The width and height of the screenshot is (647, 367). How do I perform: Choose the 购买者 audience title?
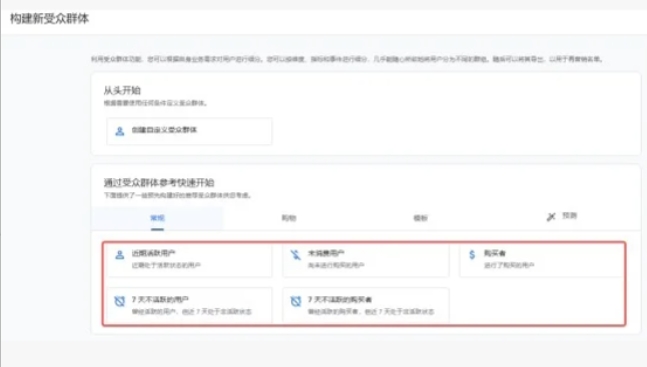(x=495, y=253)
